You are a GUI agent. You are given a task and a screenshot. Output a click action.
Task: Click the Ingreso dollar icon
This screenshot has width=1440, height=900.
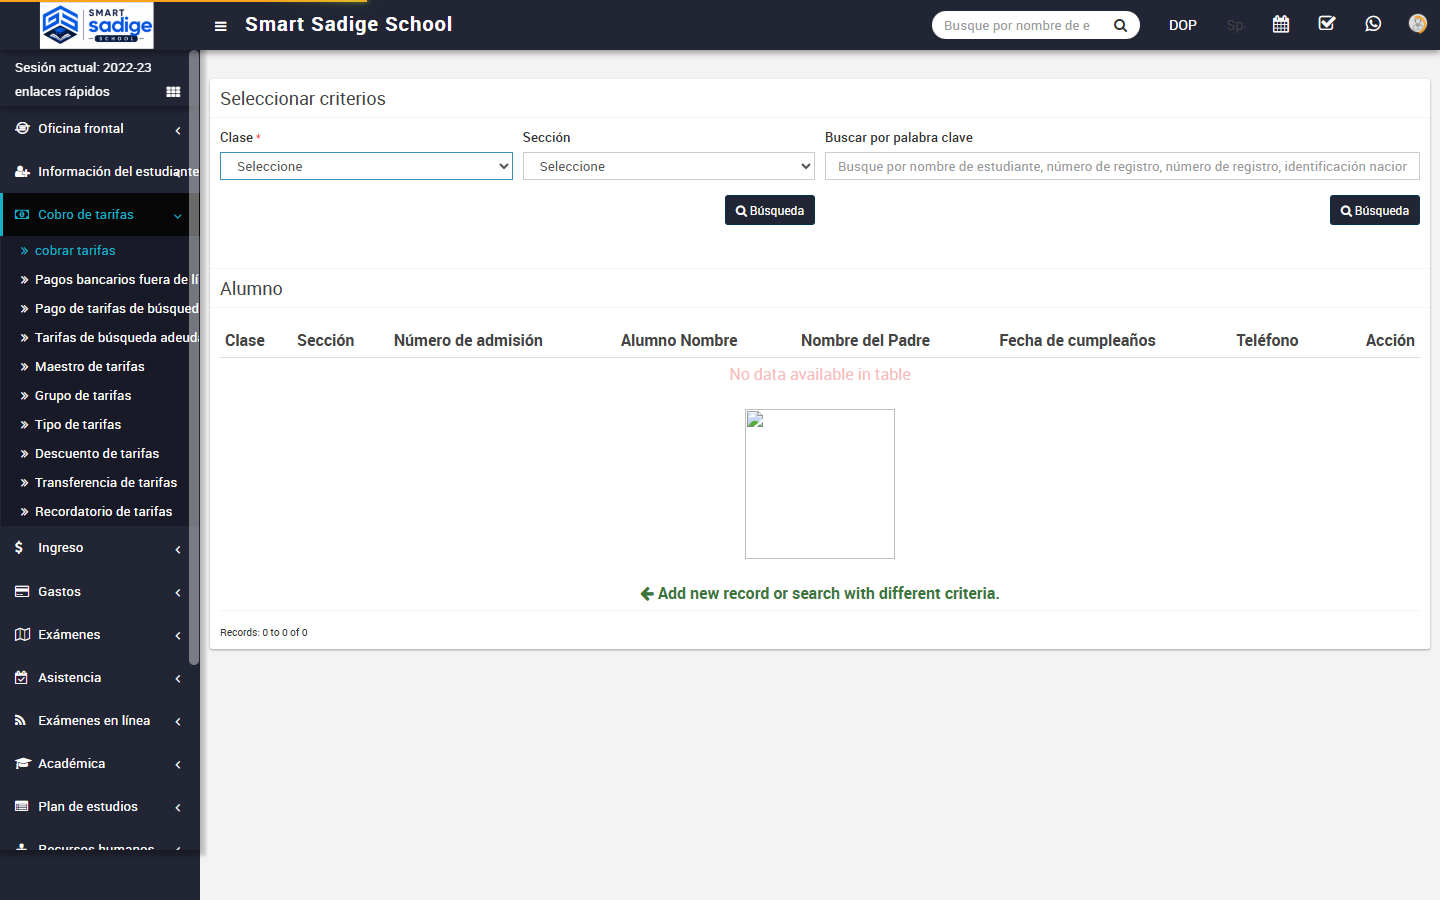click(x=19, y=547)
